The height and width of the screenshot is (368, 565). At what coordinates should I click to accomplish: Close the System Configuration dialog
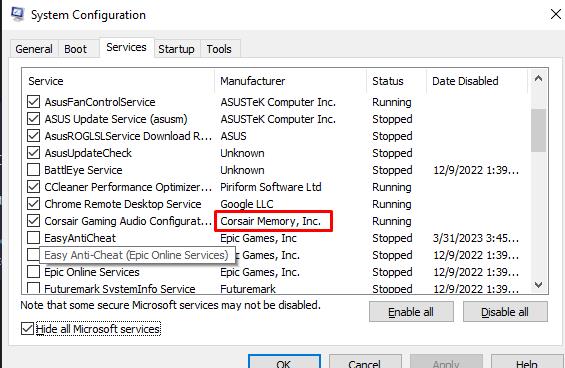click(x=556, y=14)
